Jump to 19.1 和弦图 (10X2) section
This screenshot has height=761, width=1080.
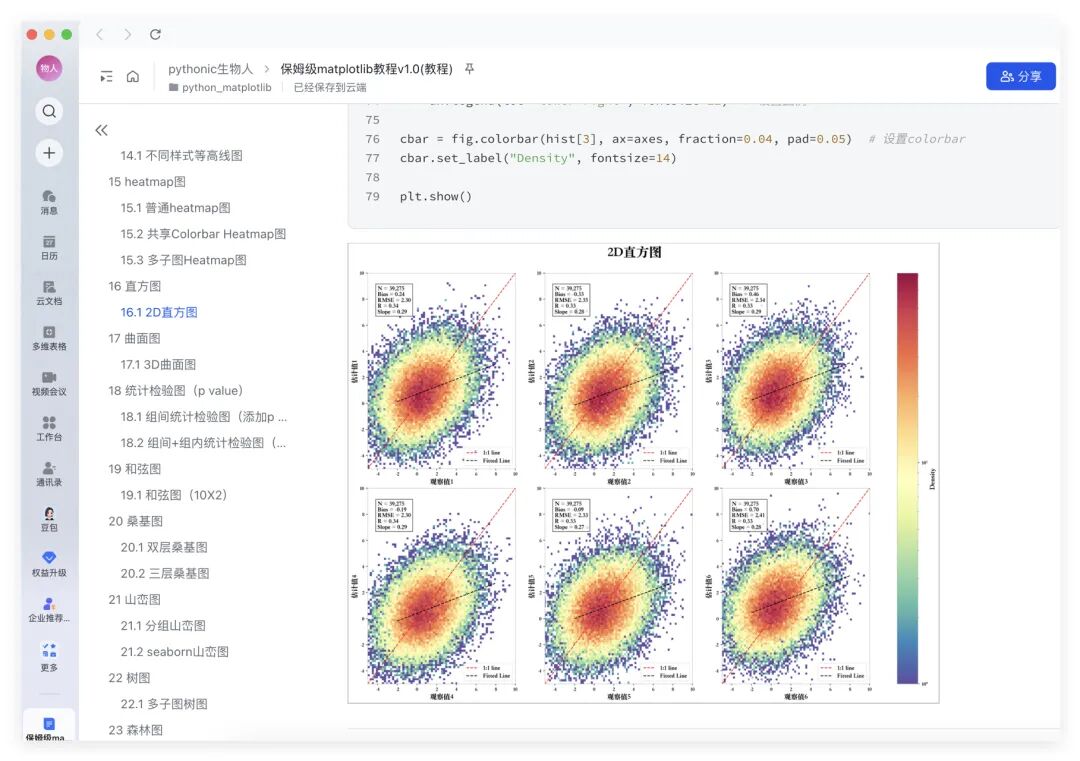pyautogui.click(x=174, y=495)
